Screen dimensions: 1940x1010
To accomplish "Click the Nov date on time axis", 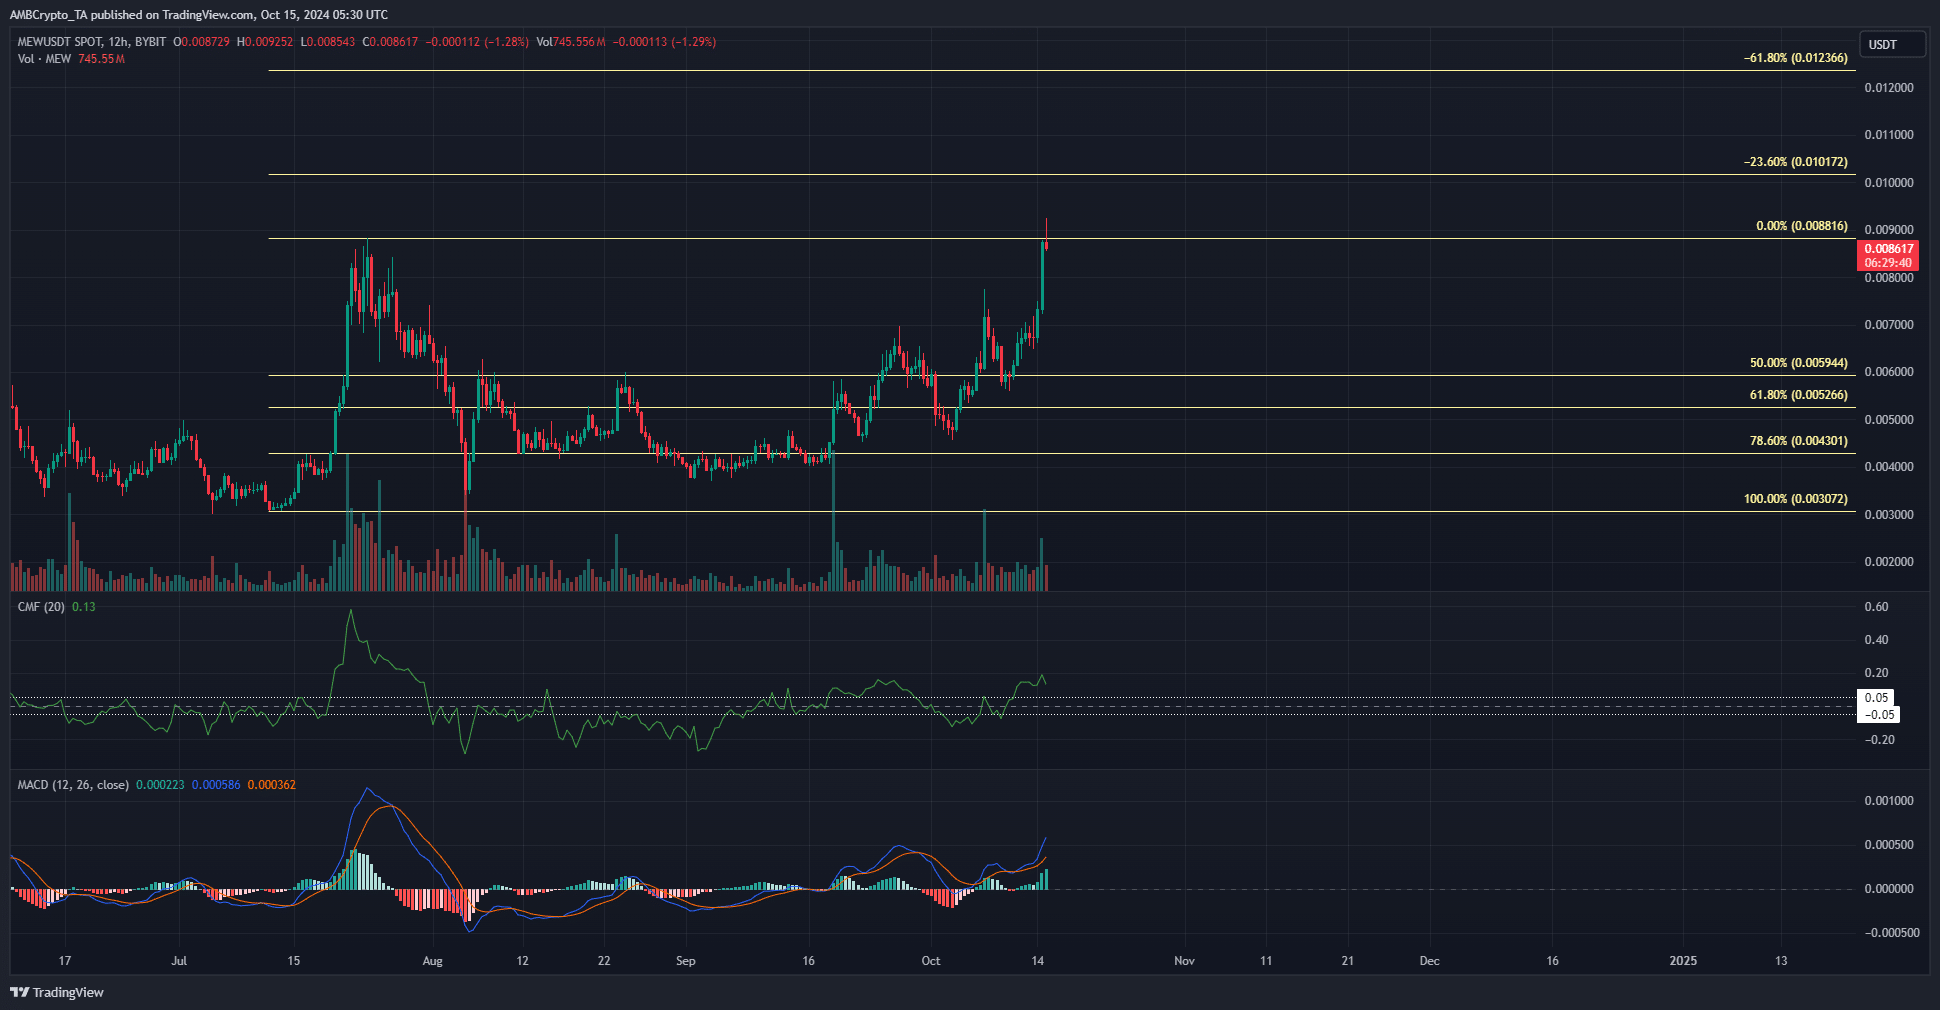I will 1184,961.
